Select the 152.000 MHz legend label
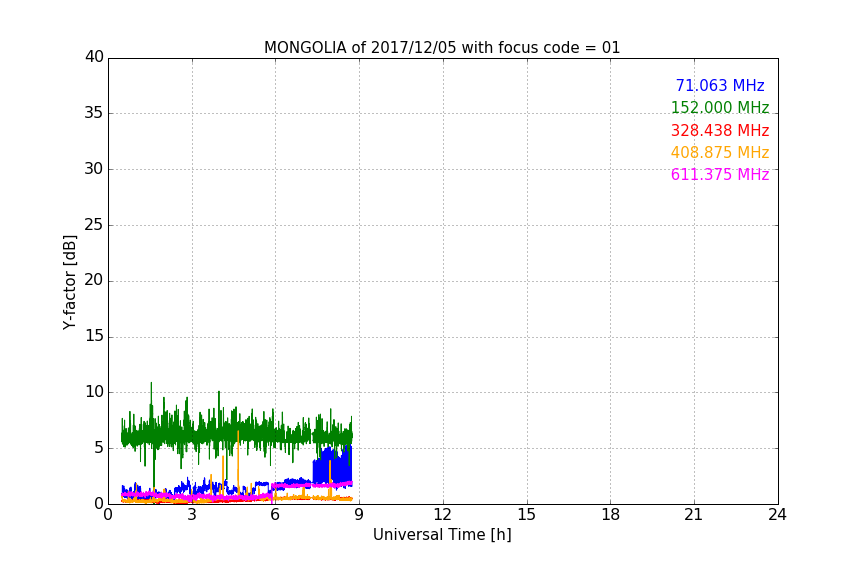 click(720, 107)
